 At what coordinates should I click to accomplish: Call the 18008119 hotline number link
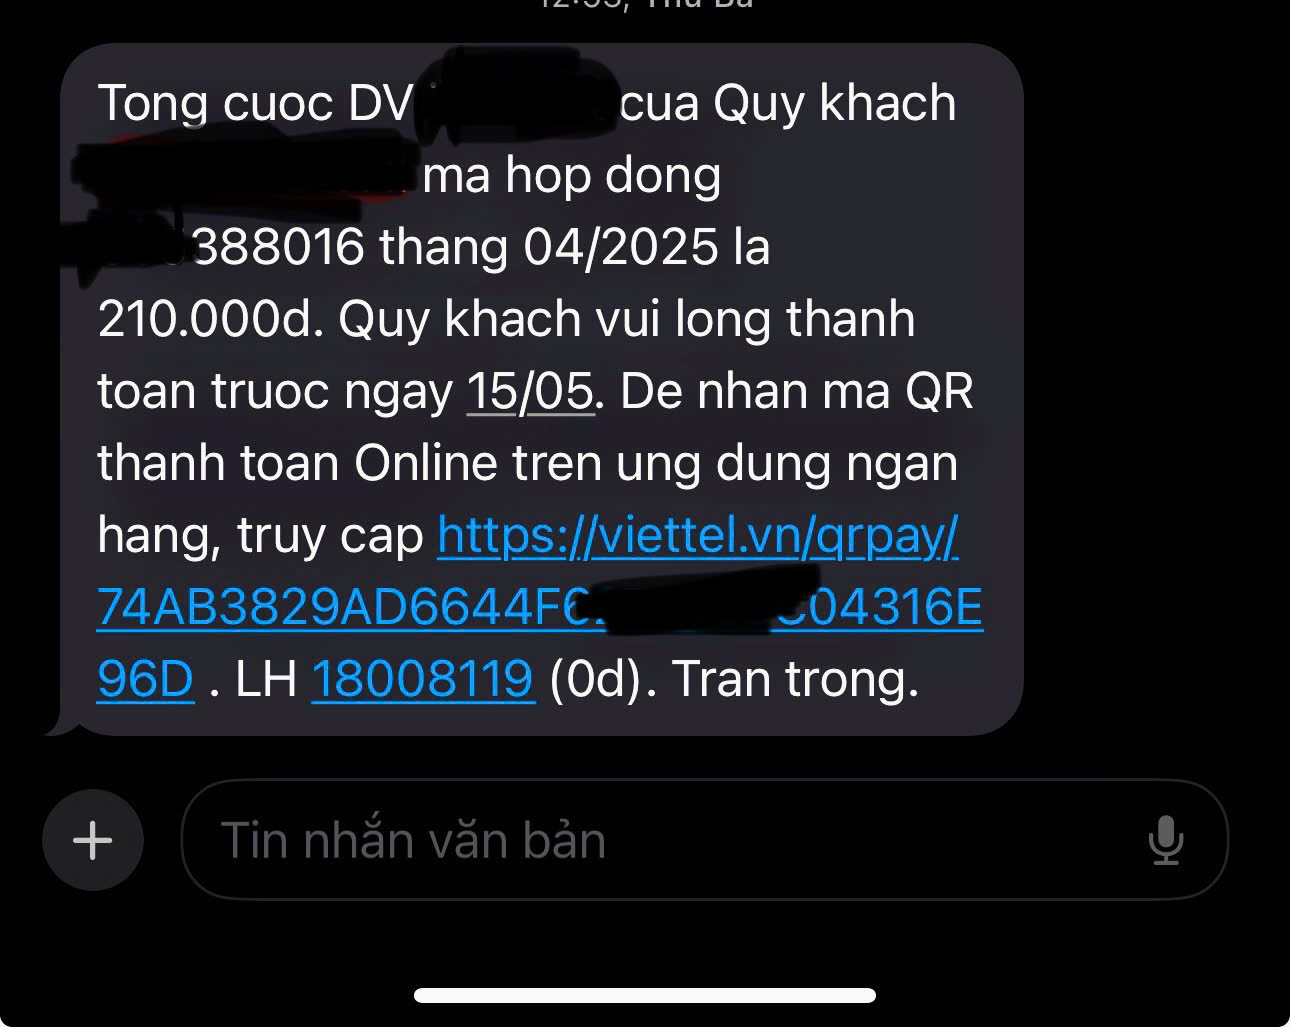click(423, 678)
